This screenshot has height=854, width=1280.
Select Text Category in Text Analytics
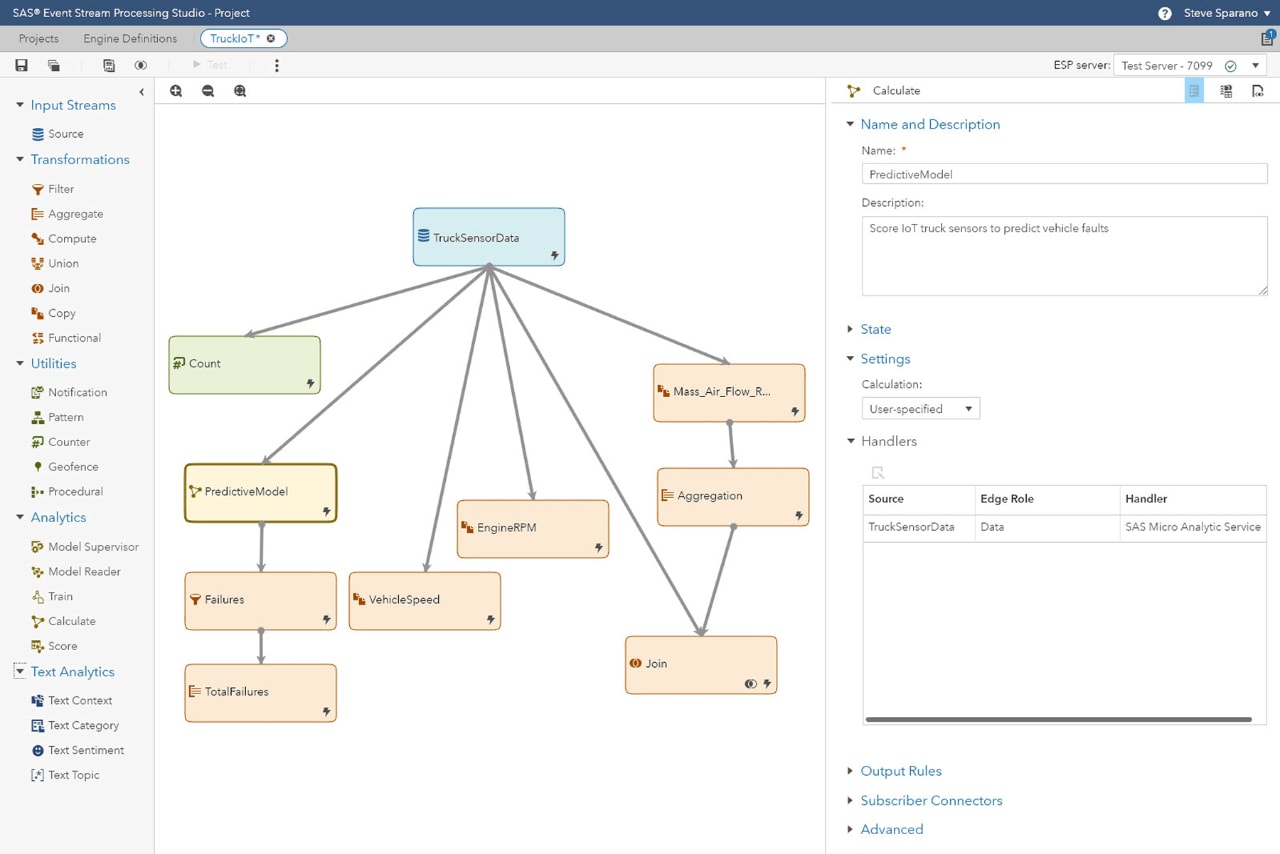pos(75,726)
